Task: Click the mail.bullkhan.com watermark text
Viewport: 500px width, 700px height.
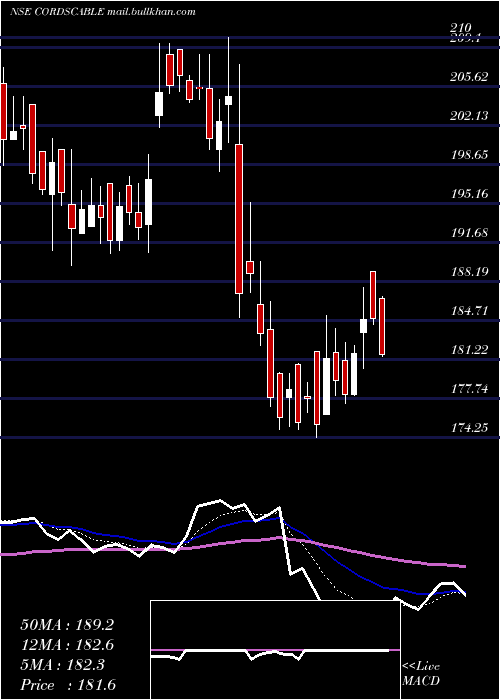Action: pyautogui.click(x=152, y=12)
